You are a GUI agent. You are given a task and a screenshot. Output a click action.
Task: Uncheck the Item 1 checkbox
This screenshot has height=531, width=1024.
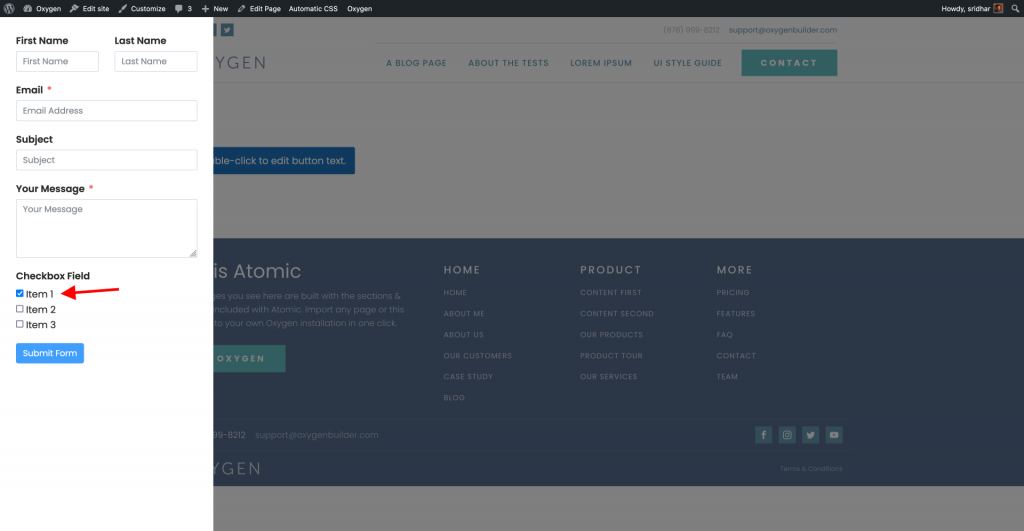(x=20, y=294)
